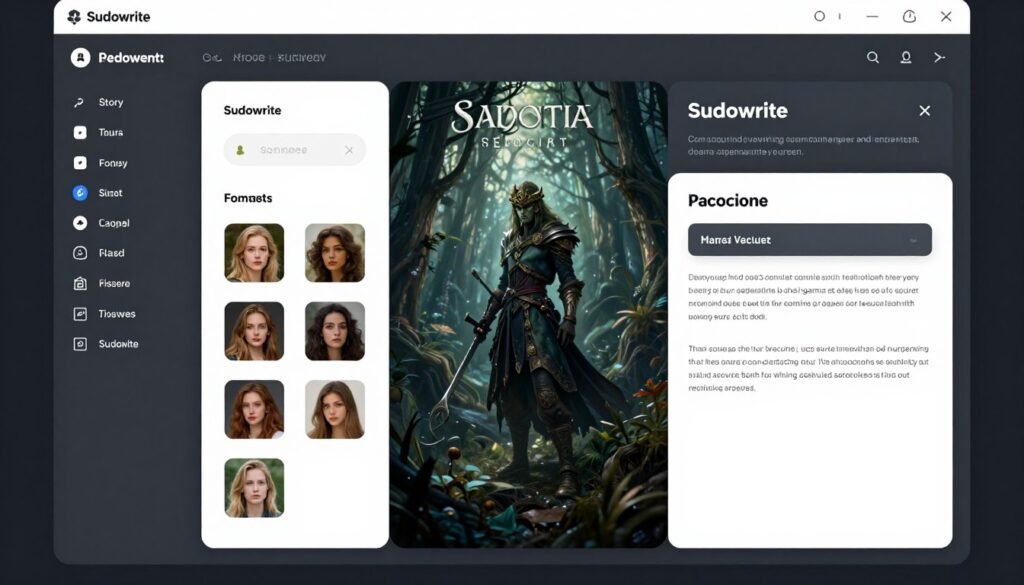Open search using the magnifier icon

pyautogui.click(x=873, y=57)
